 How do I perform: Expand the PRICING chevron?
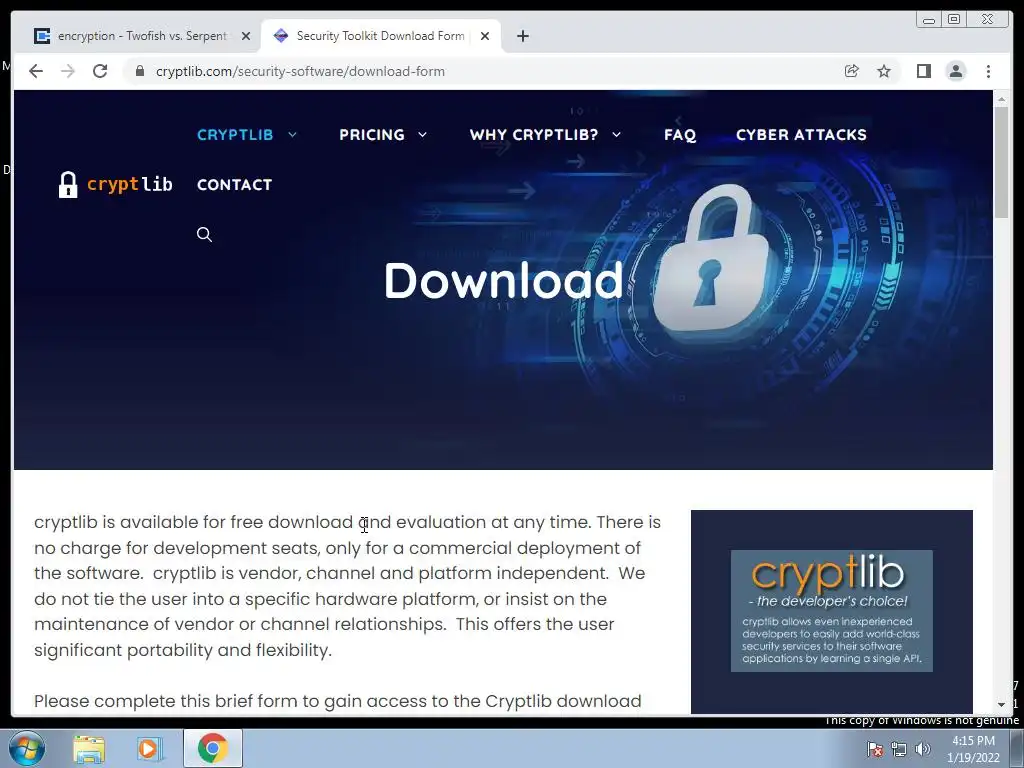tap(423, 135)
